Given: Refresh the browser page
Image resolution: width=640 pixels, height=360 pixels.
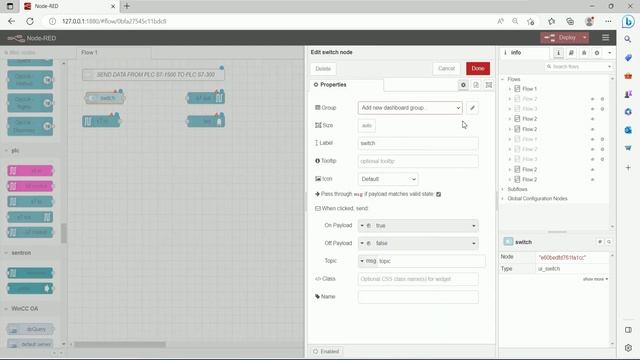Looking at the screenshot, I should click(x=30, y=21).
